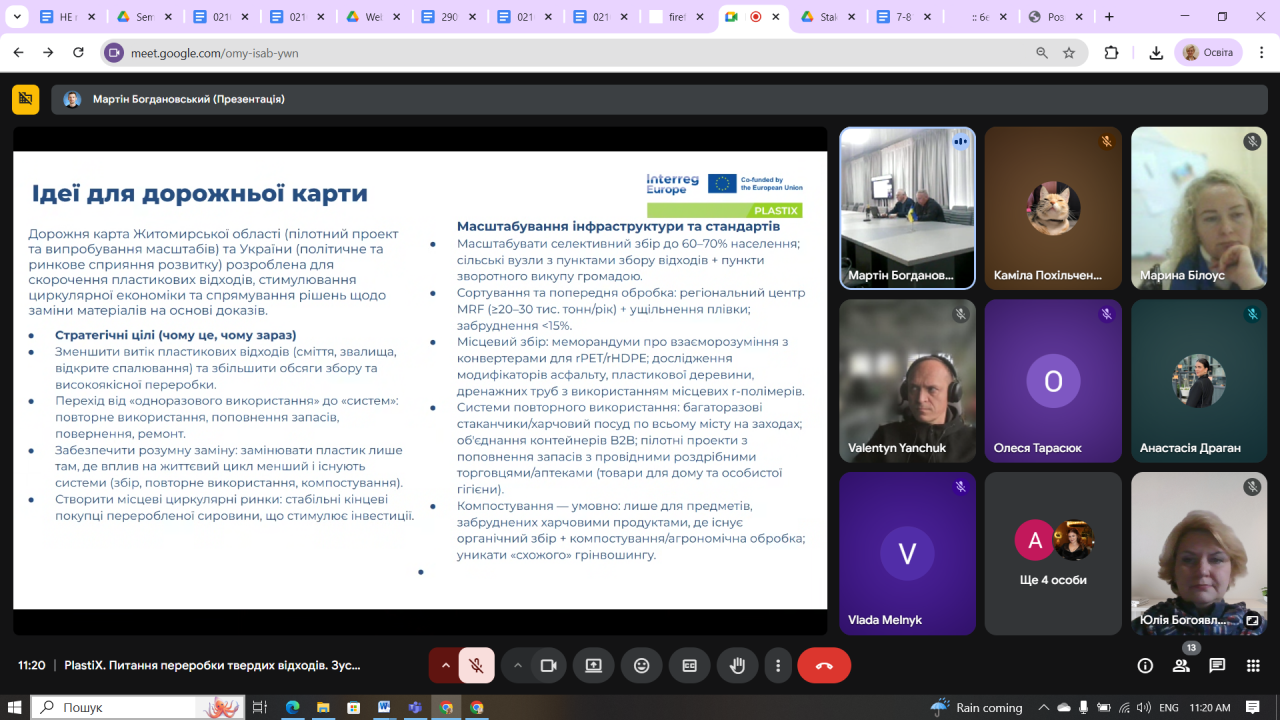Screen dimensions: 1280x720
Task: Switch to the 'fireI' browser tab
Action: coord(671,17)
